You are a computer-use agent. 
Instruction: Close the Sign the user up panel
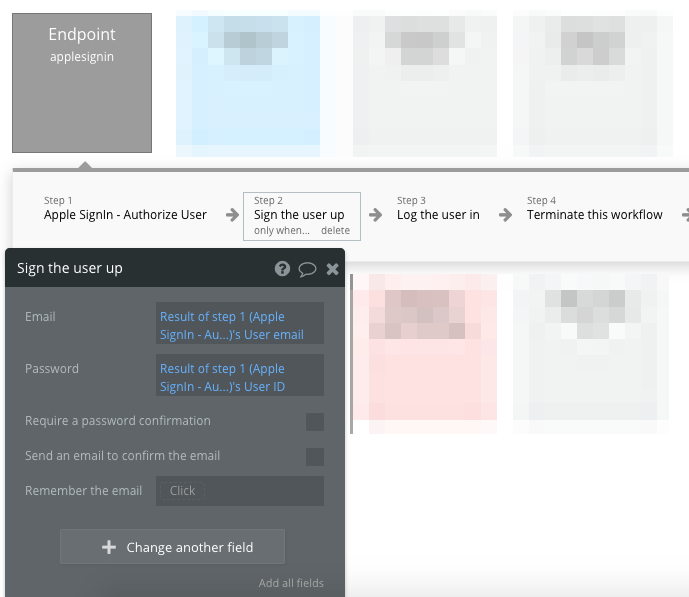coord(333,269)
